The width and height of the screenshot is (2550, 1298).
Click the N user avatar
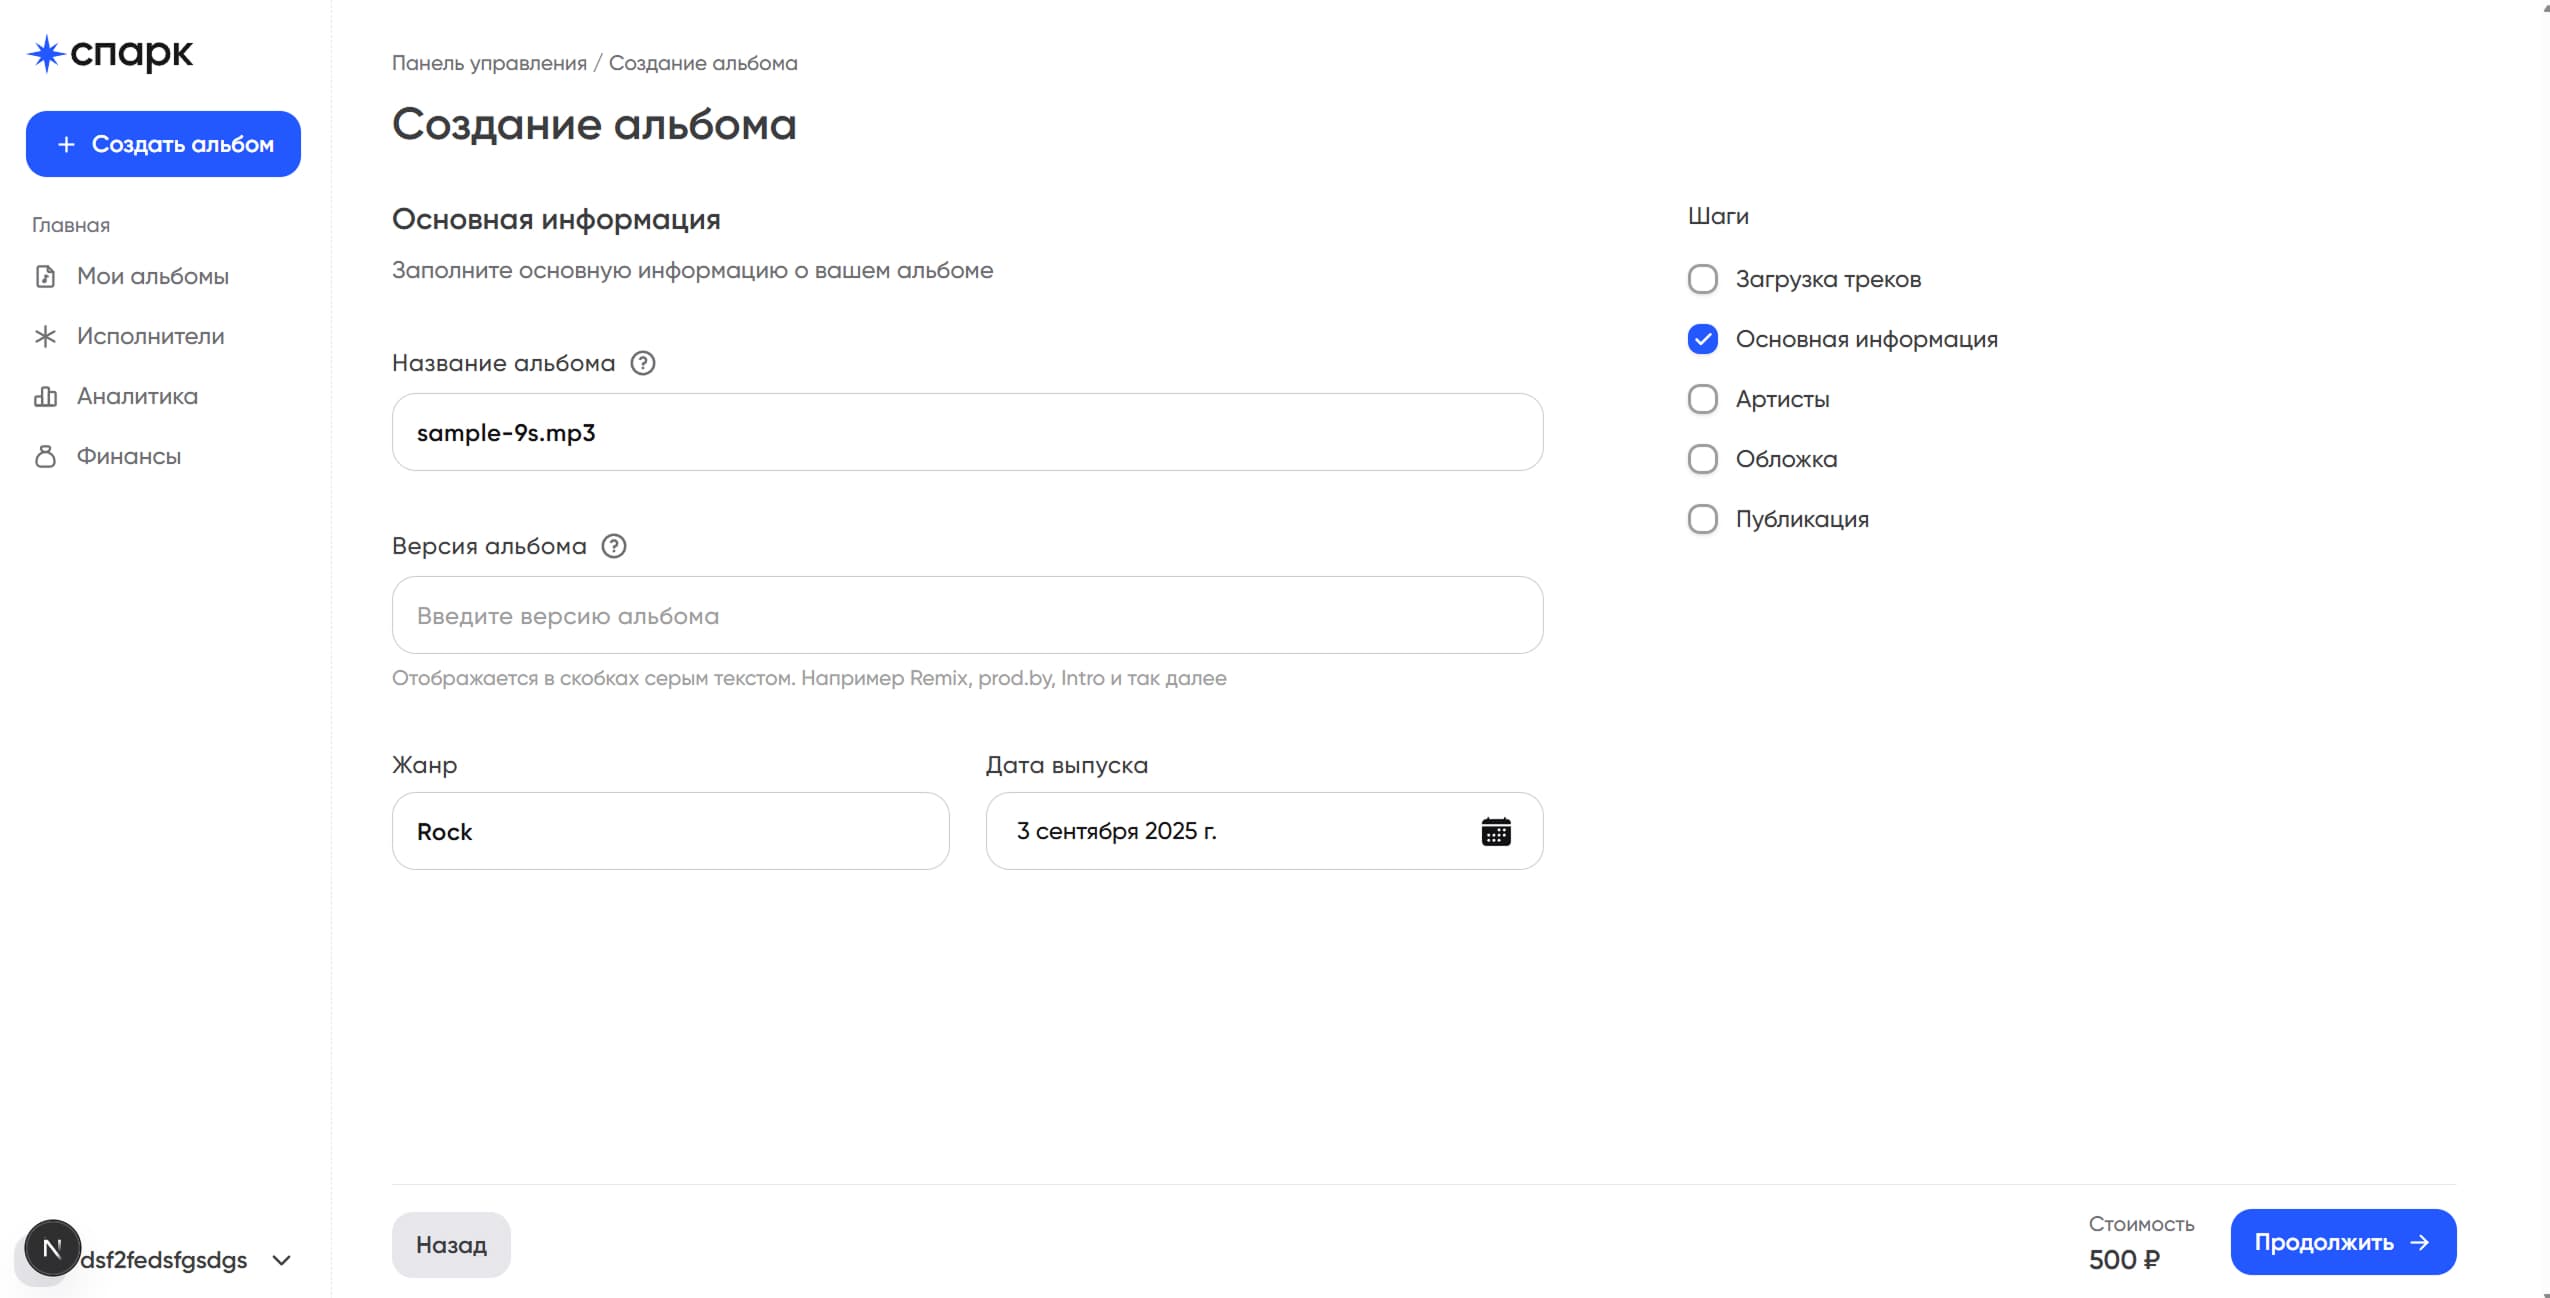point(52,1248)
